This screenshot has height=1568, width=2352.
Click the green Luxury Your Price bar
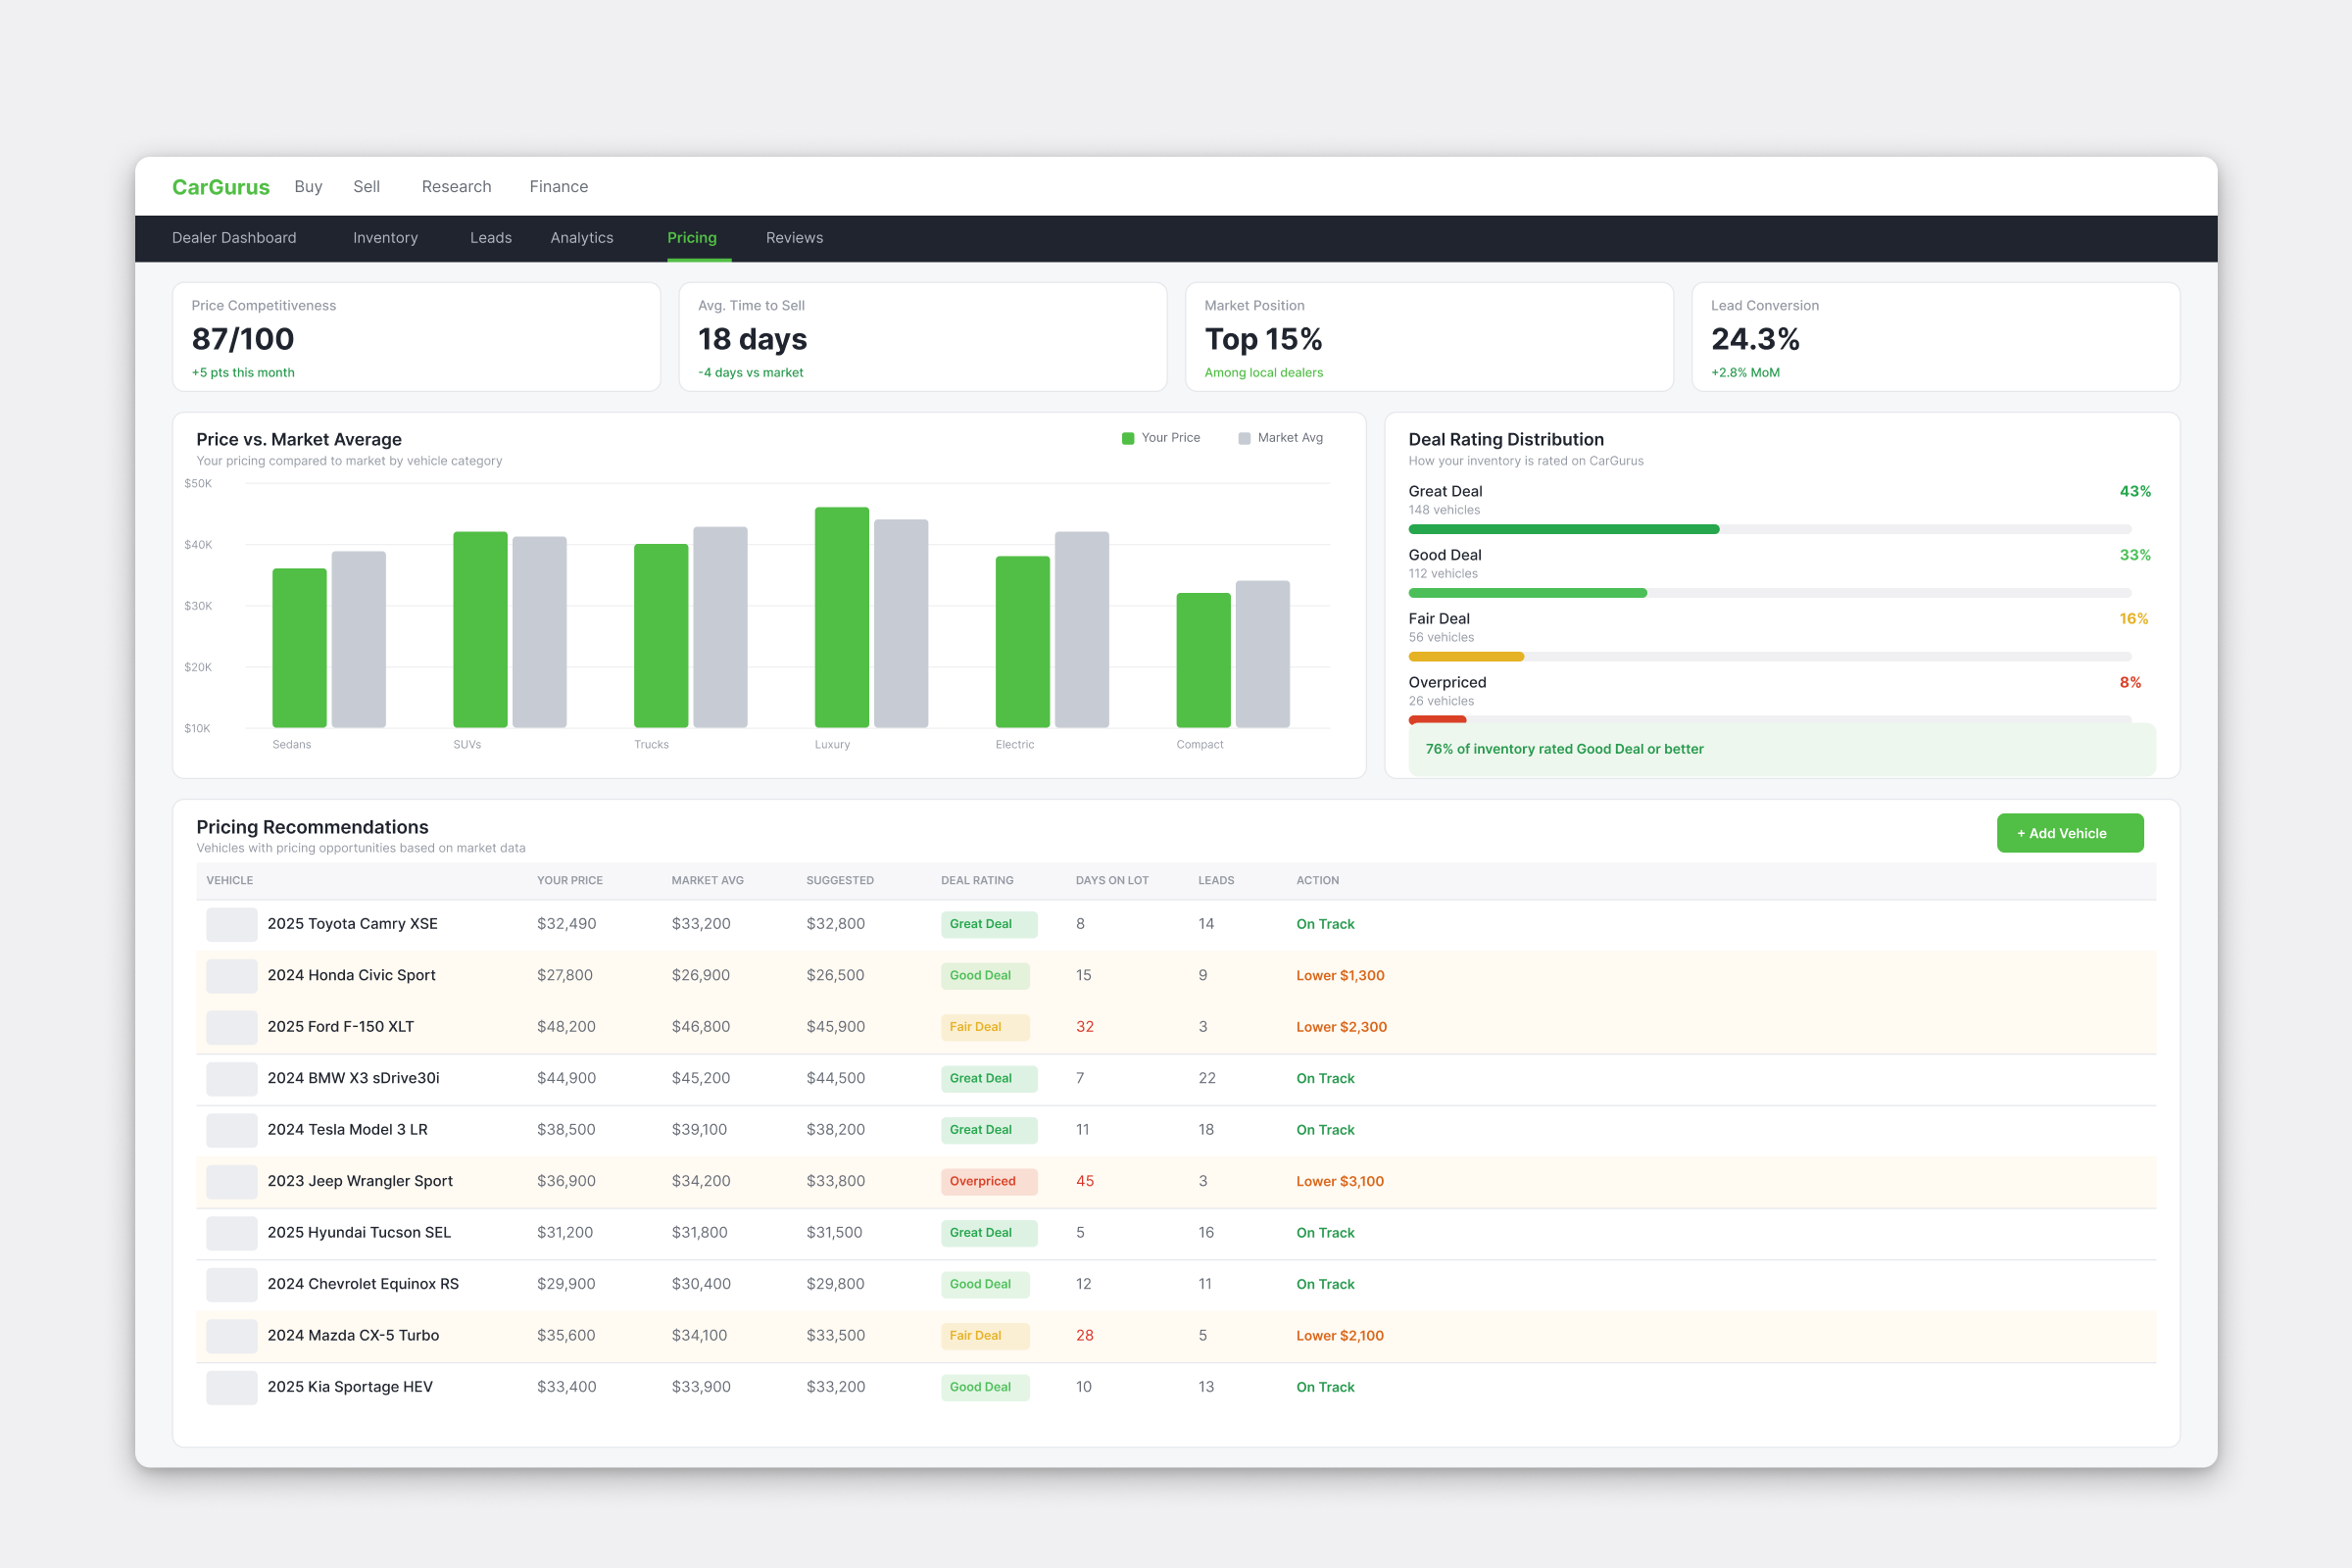click(x=842, y=617)
